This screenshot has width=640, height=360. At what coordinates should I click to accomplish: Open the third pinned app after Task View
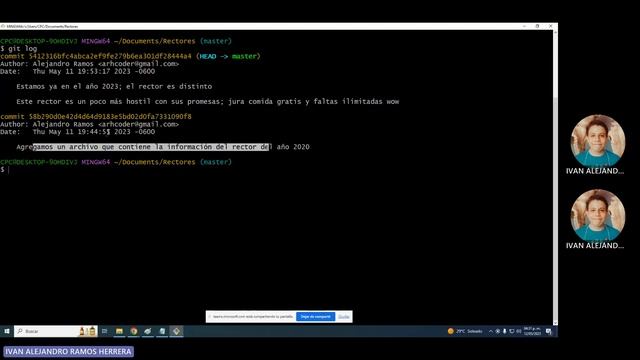(148, 331)
